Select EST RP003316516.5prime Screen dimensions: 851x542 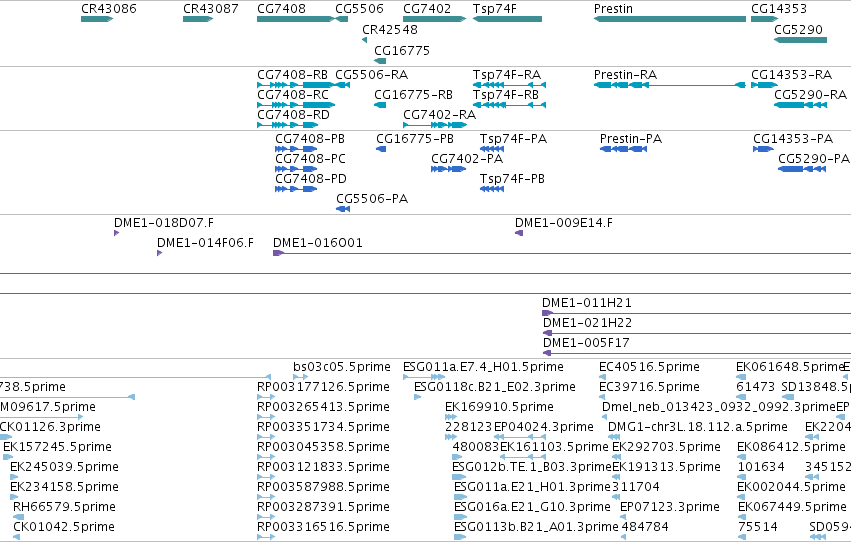pyautogui.click(x=266, y=537)
